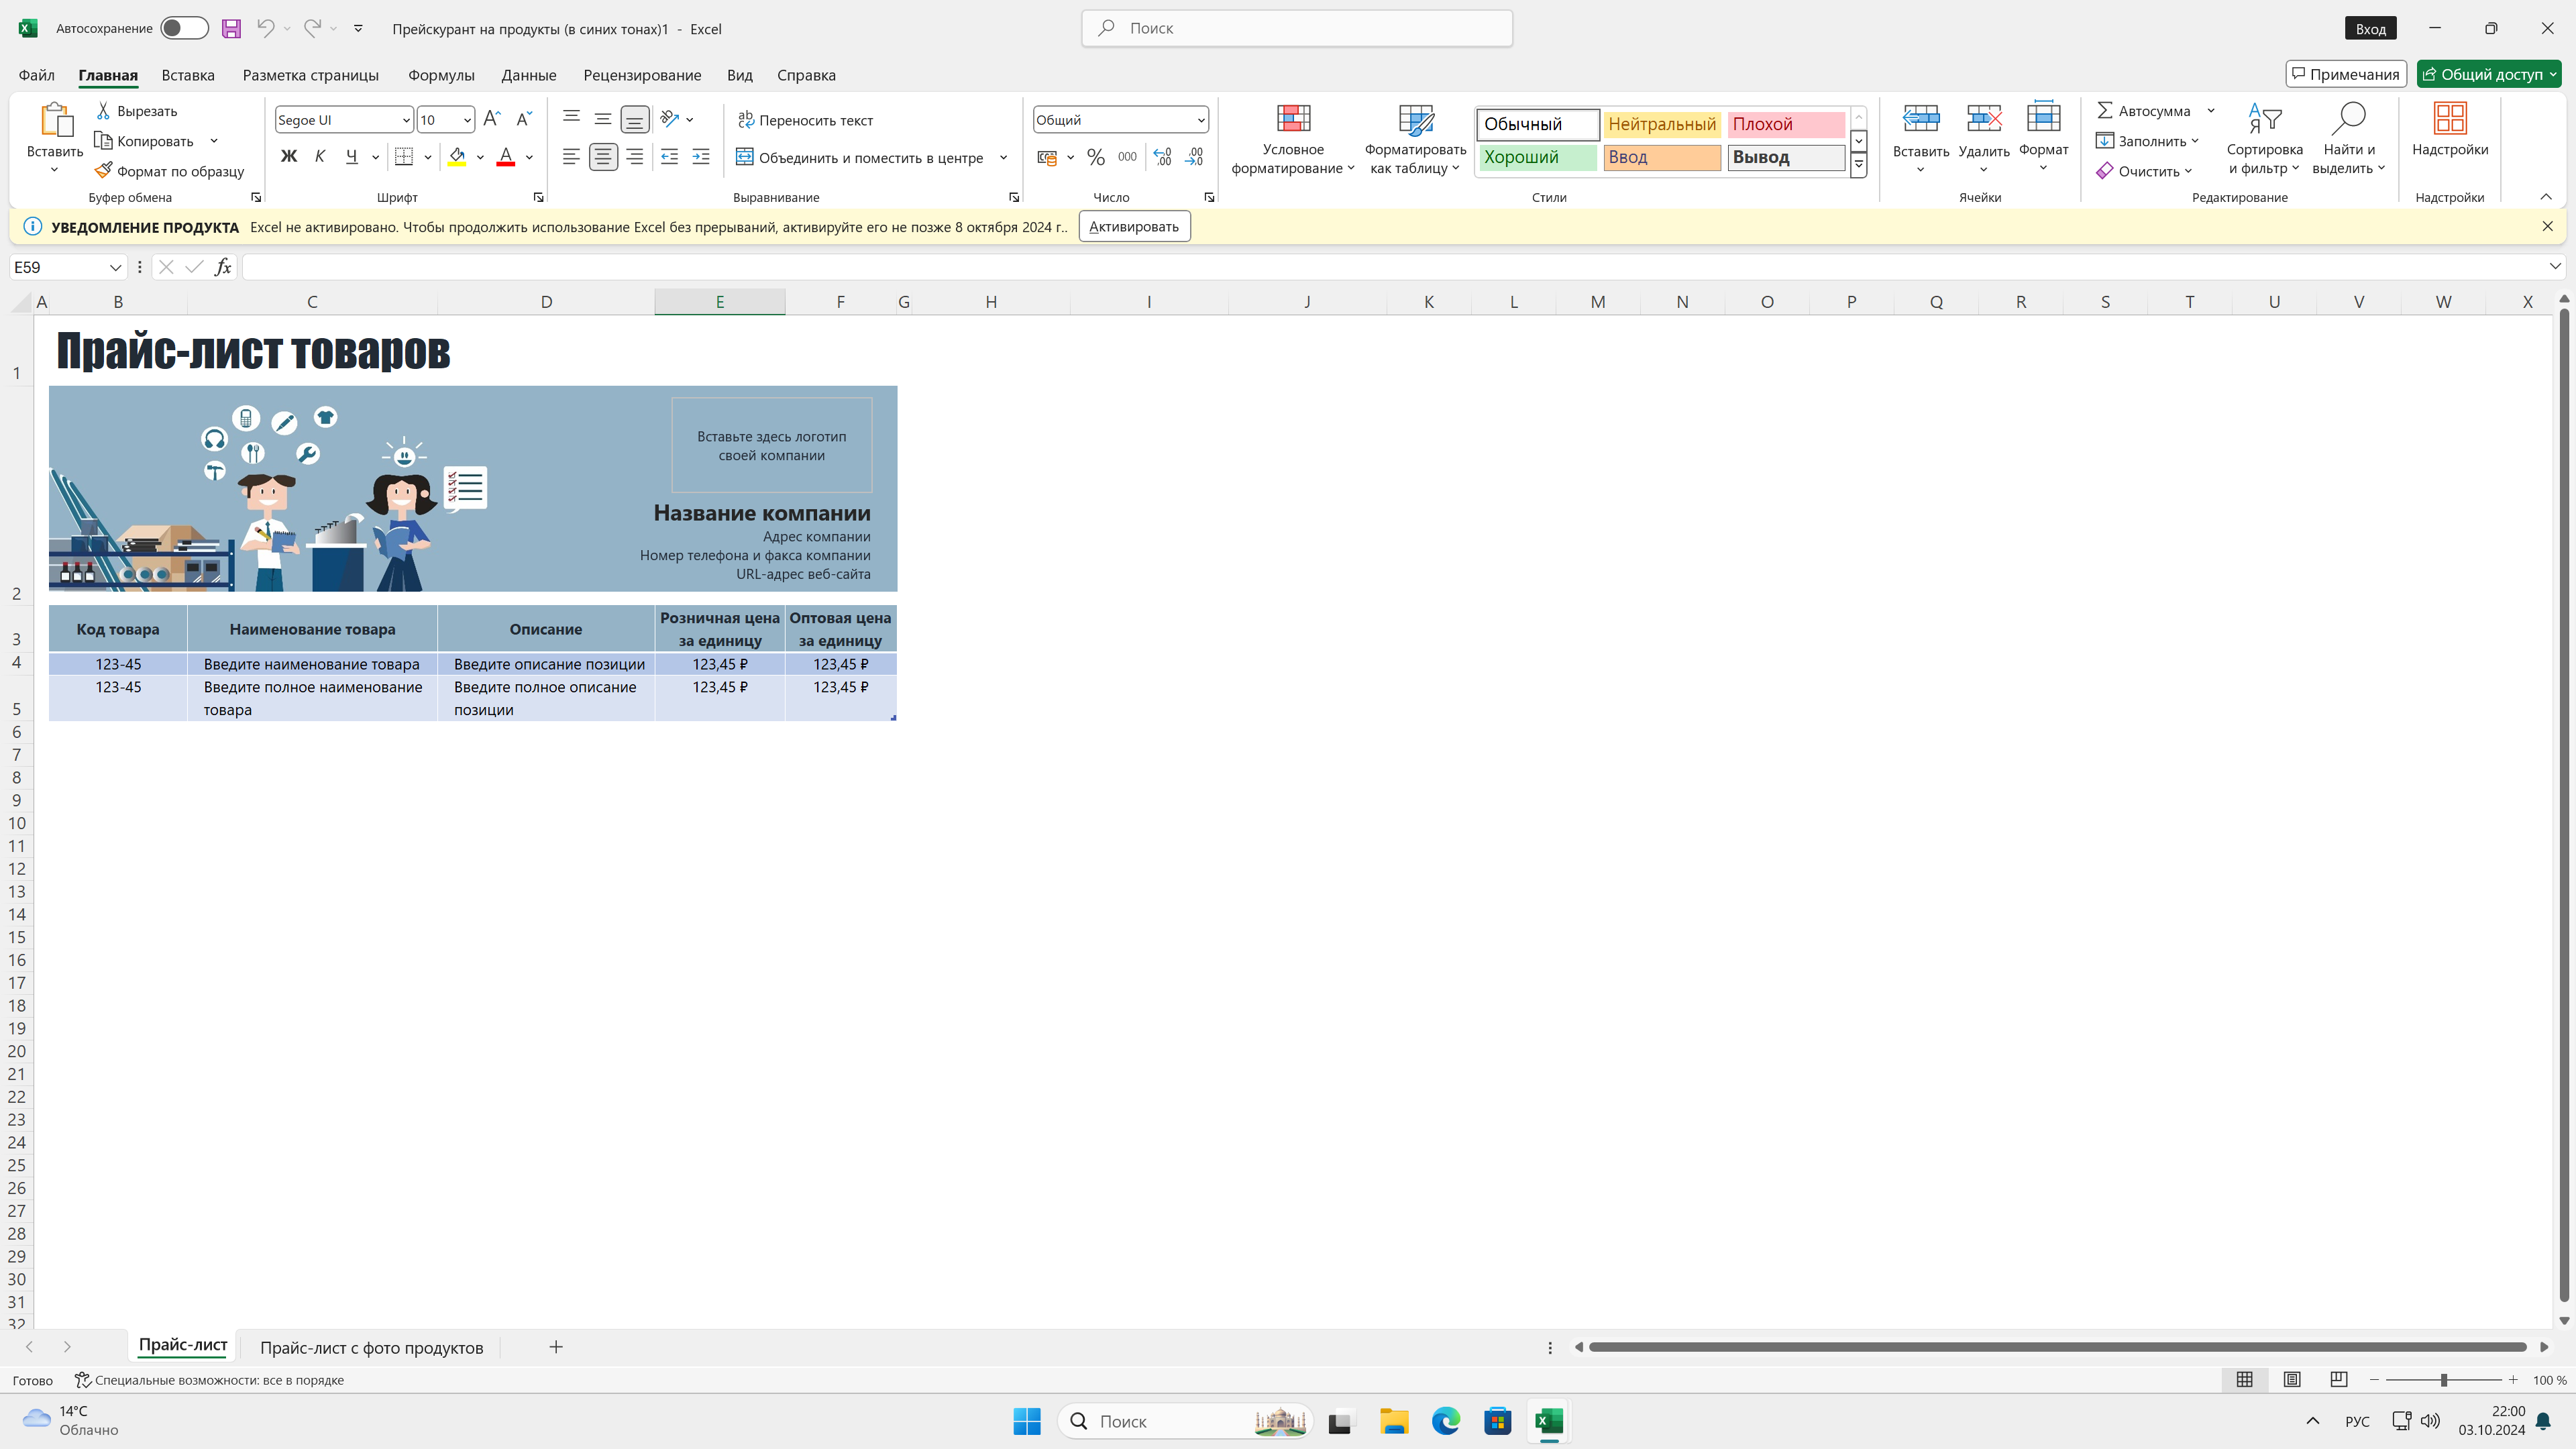Switch to the Данные ribbon tab

[x=529, y=75]
